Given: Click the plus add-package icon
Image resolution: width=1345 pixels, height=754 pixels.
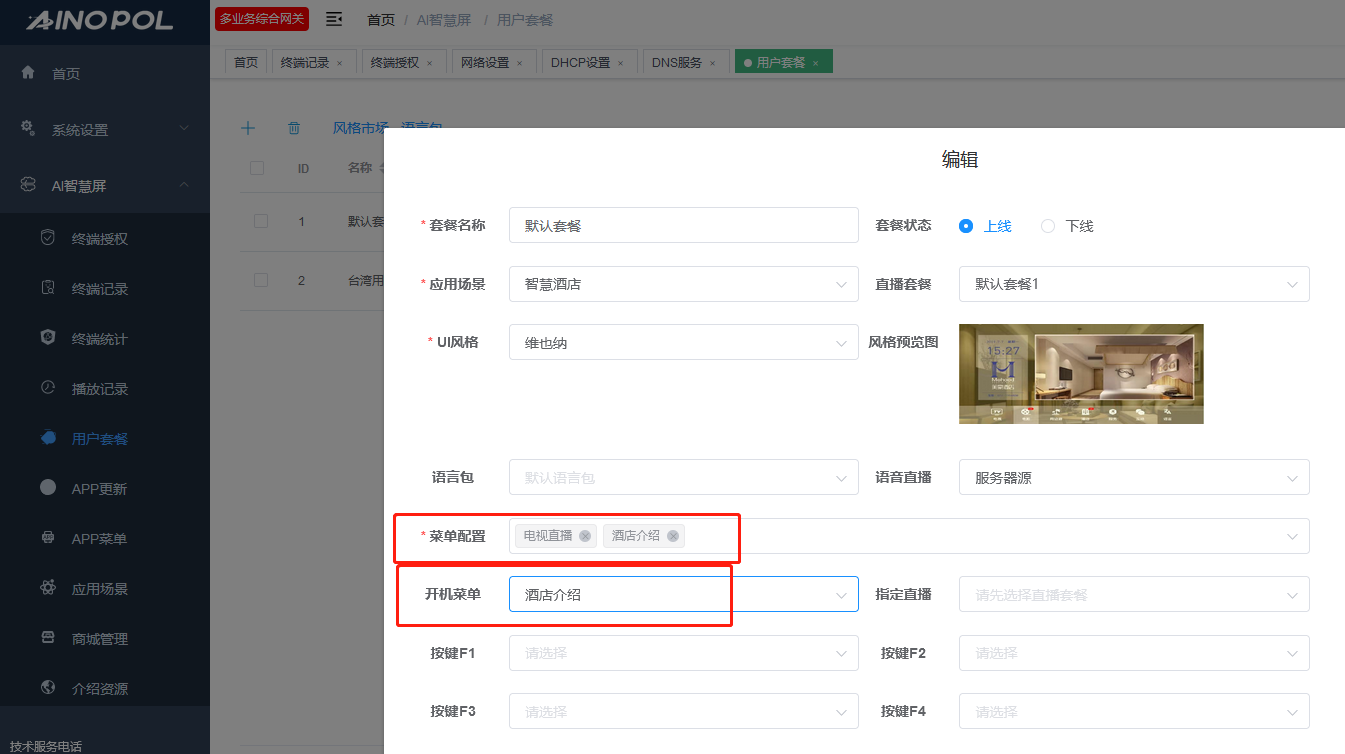Looking at the screenshot, I should coord(248,128).
